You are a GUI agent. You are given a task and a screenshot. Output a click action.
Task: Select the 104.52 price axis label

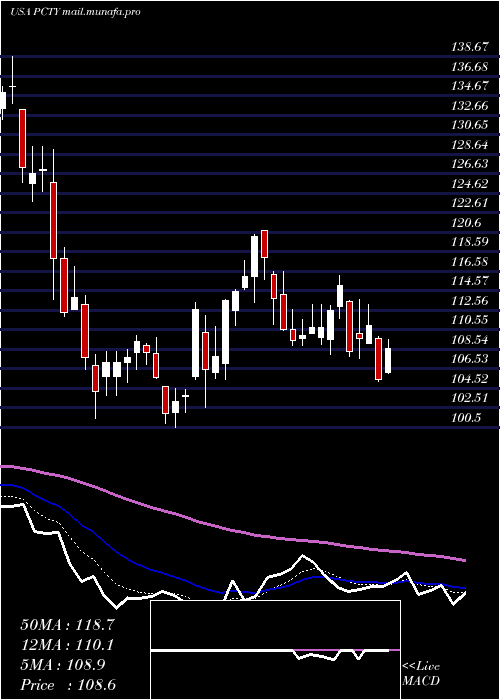470,378
